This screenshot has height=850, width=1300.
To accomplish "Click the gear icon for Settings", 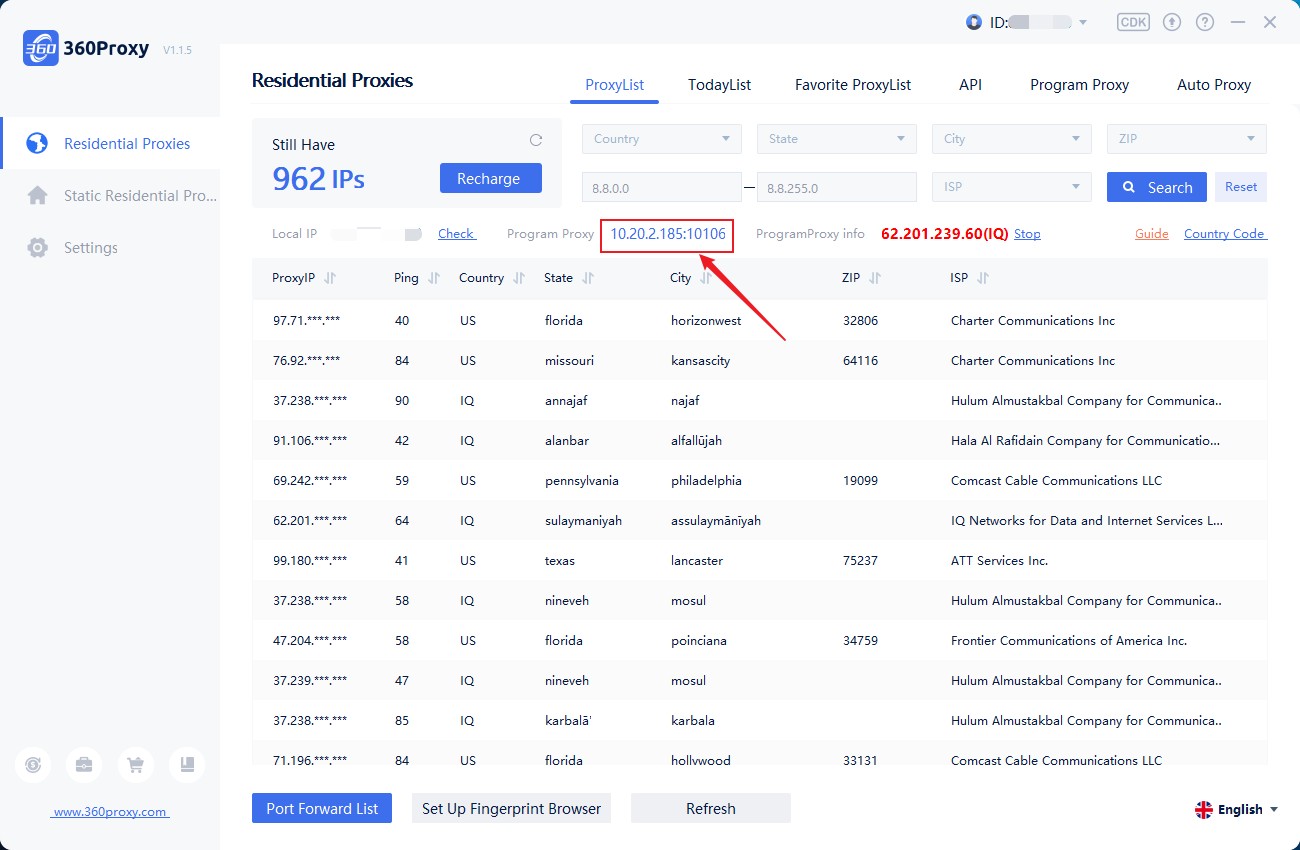I will (x=37, y=247).
